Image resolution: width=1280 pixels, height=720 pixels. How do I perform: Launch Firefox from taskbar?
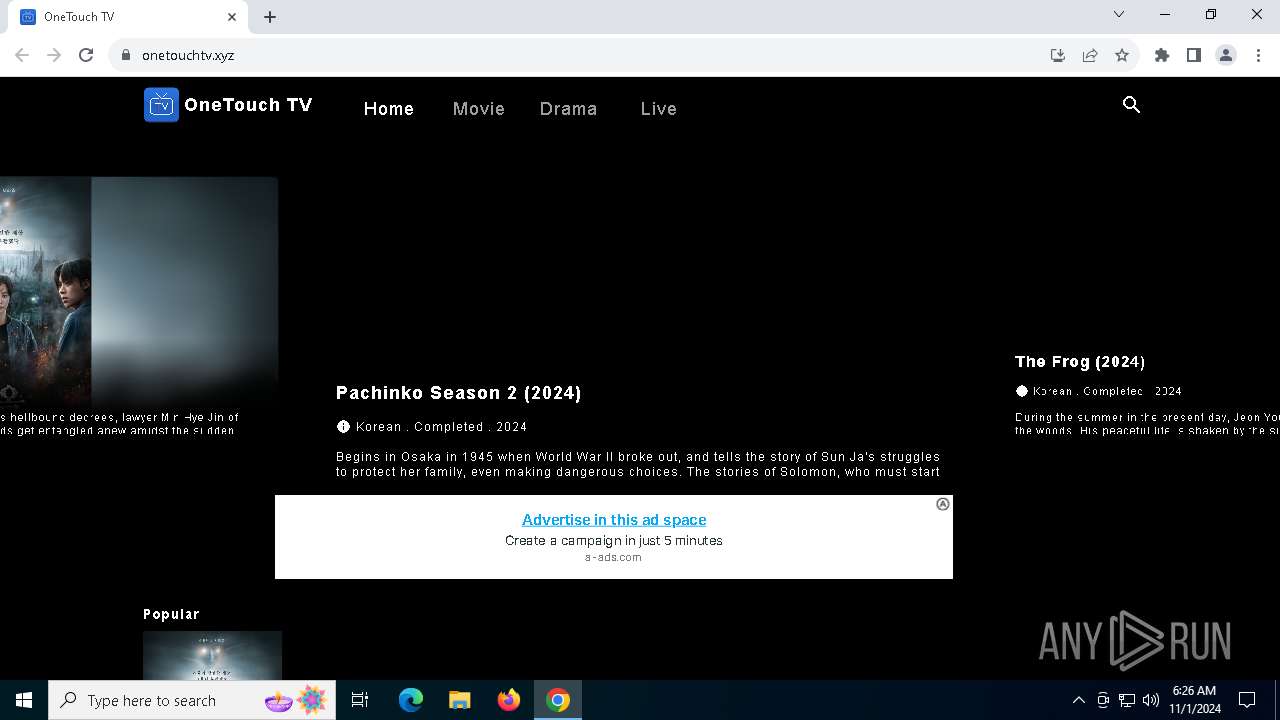click(509, 700)
